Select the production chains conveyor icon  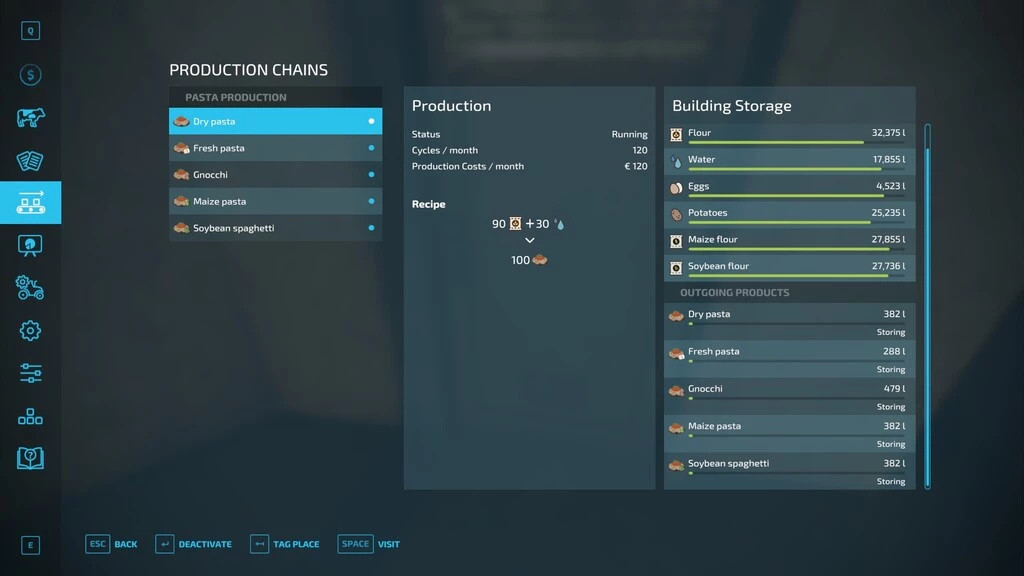(x=31, y=202)
